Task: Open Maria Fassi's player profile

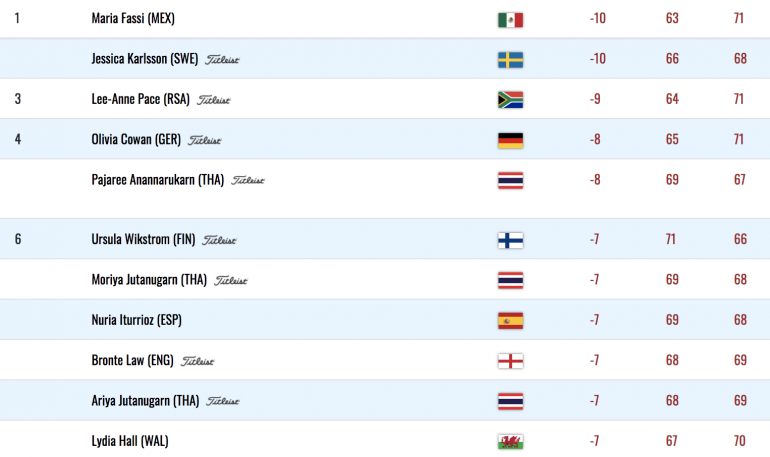Action: pos(133,19)
